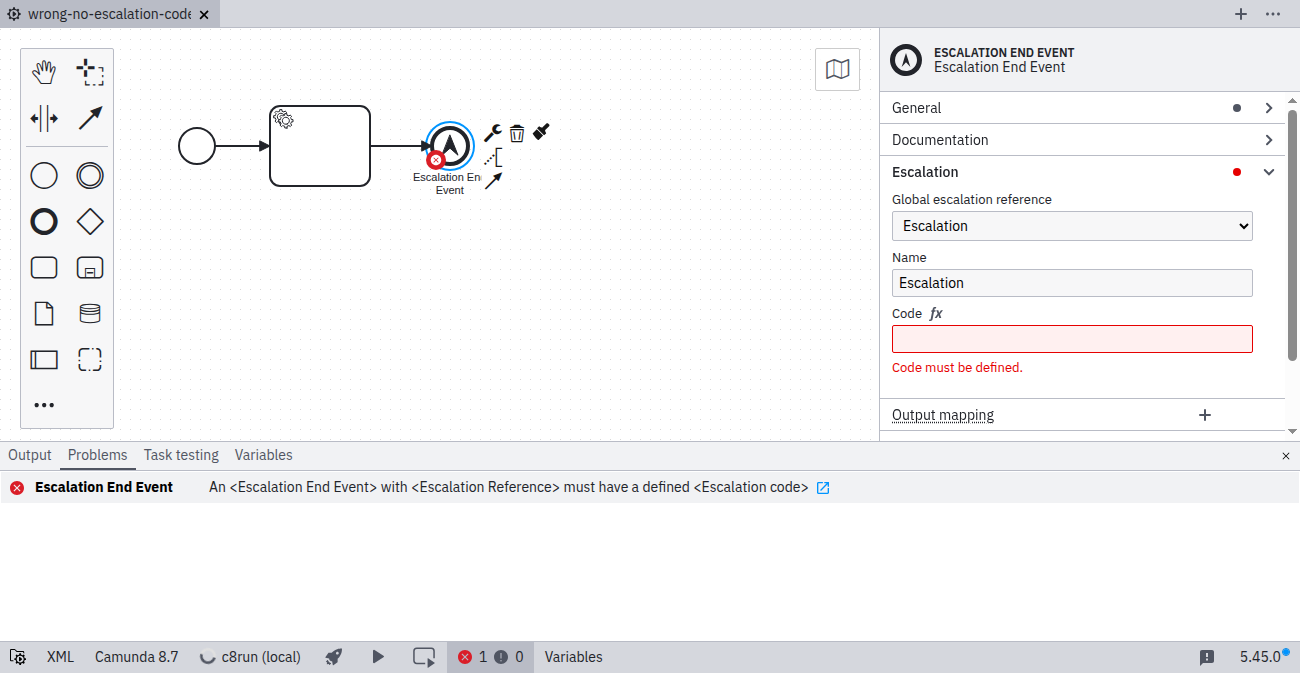Screen dimensions: 1300x673
Task: Select the lasso tool
Action: [x=90, y=72]
